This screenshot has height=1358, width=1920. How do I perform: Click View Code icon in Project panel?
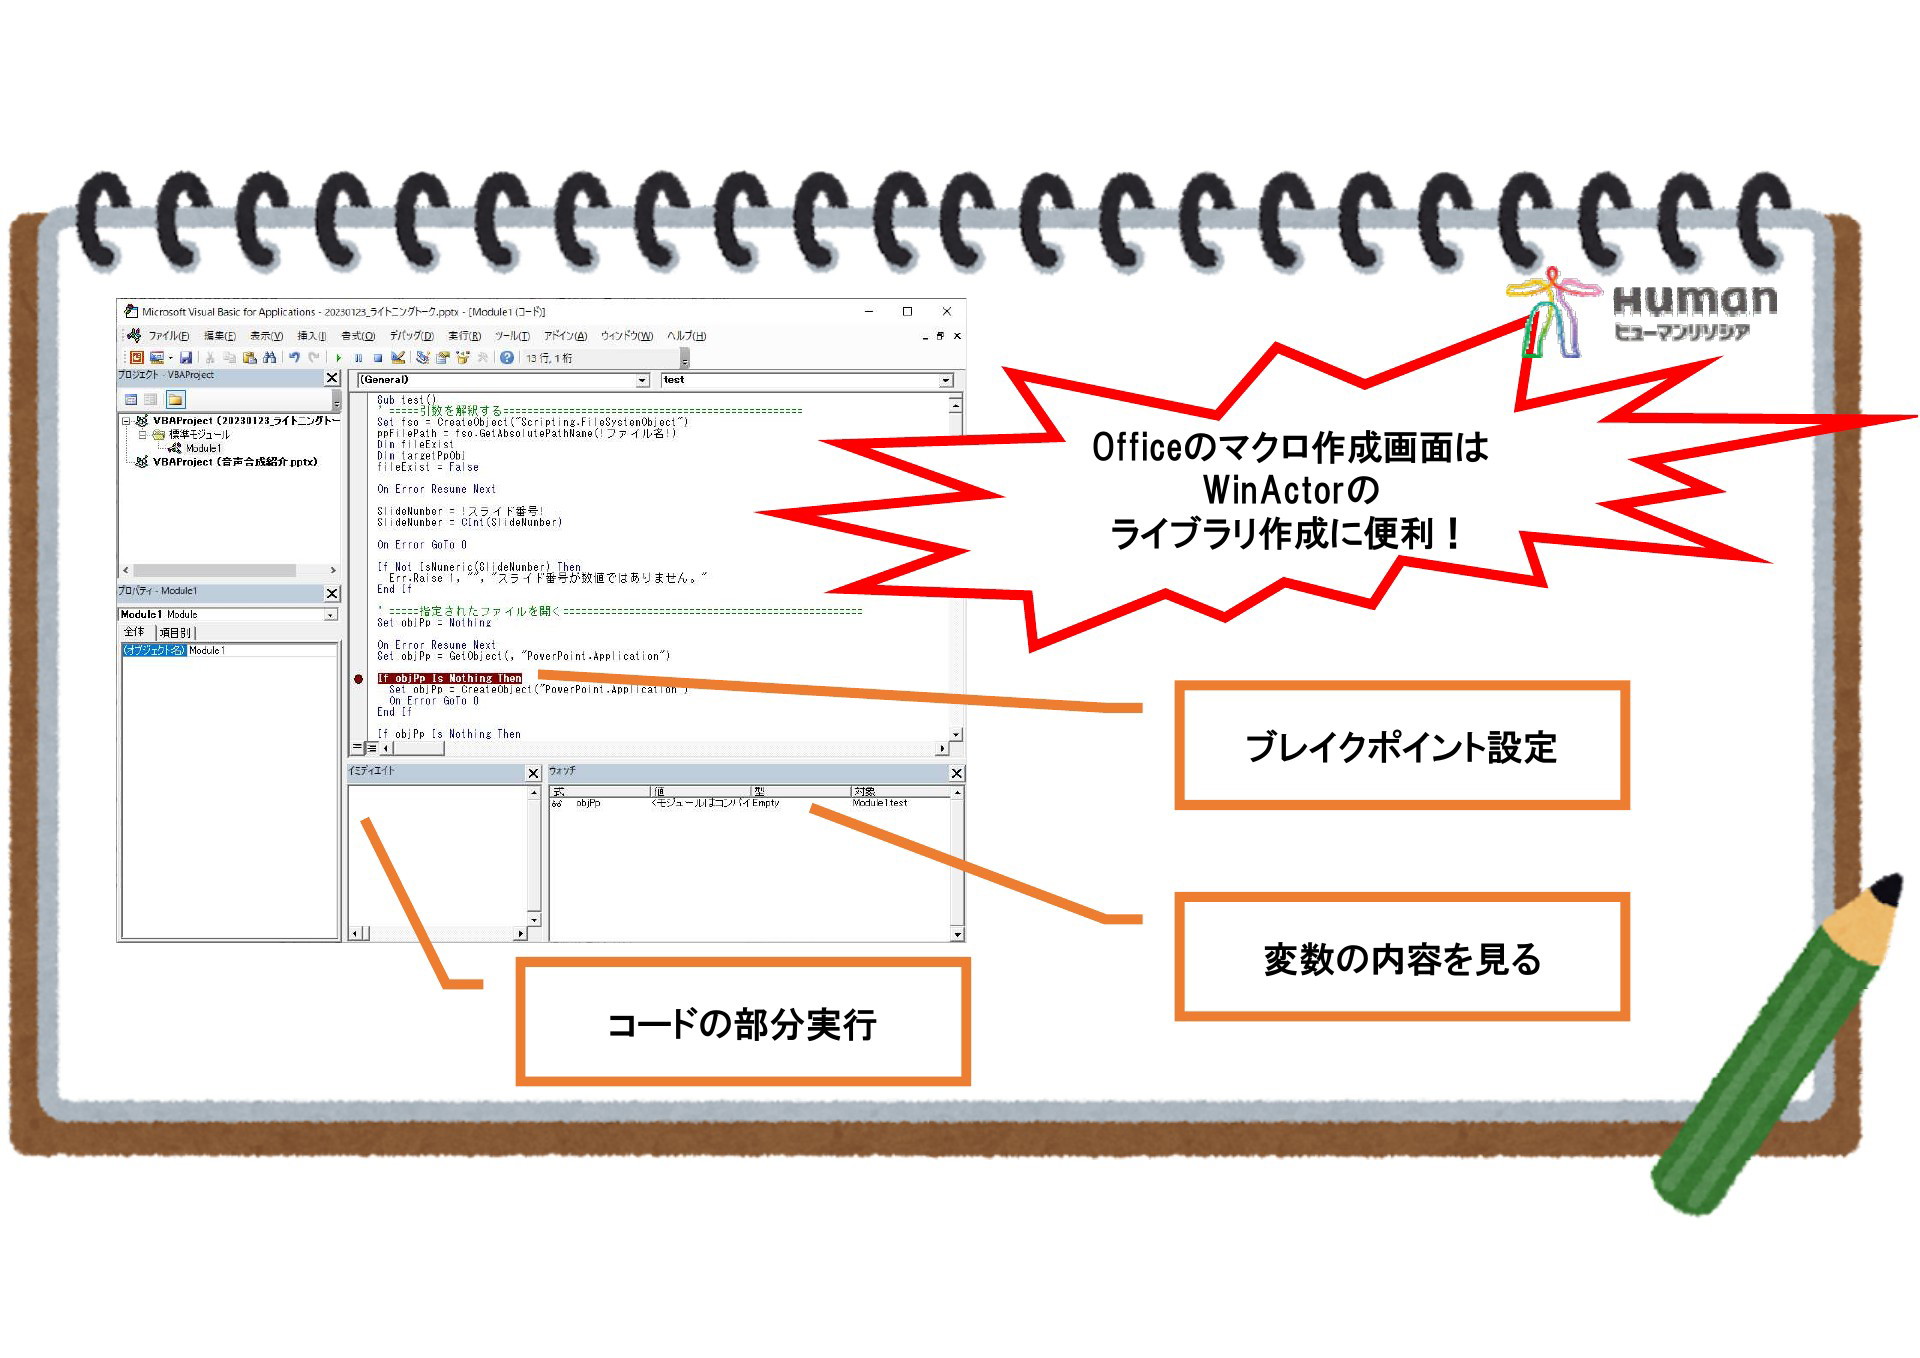(x=131, y=399)
